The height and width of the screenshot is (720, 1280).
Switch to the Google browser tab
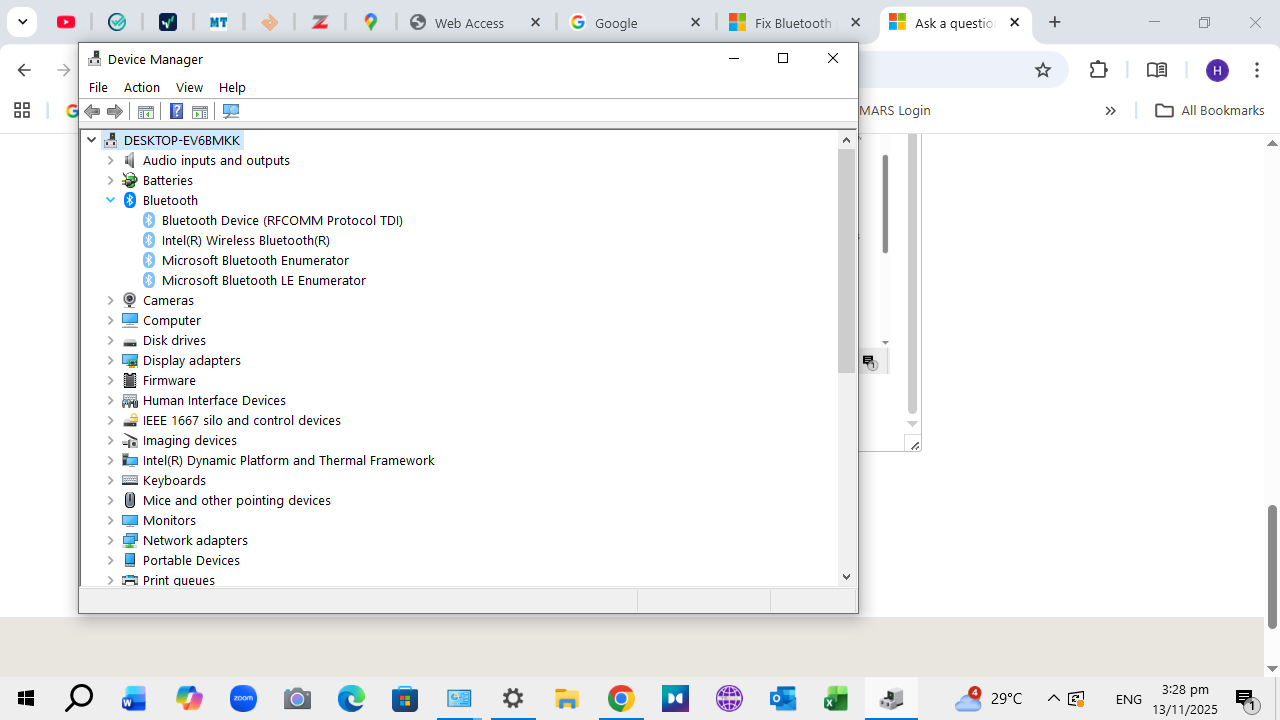point(636,23)
